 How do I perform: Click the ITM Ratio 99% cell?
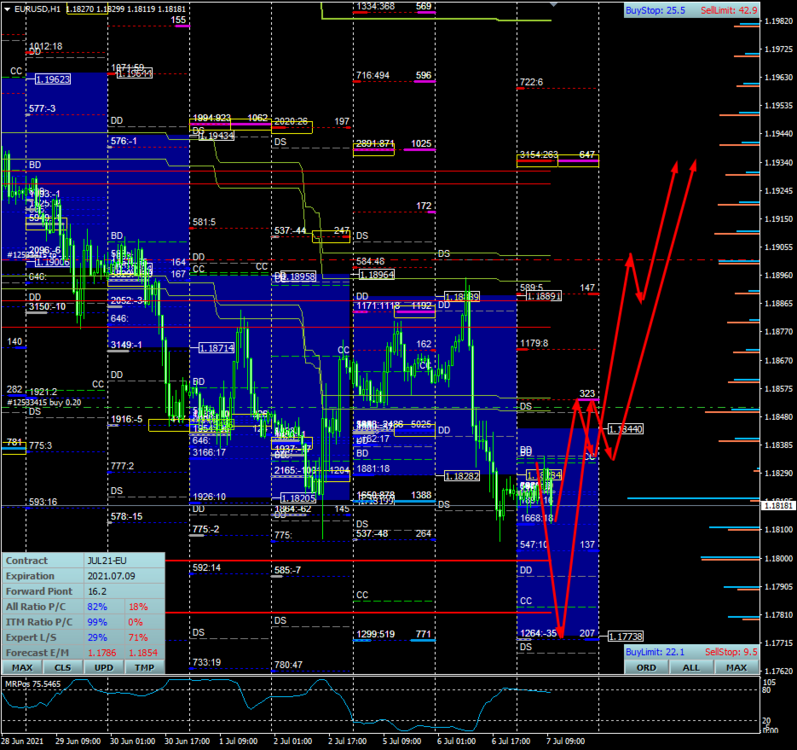pos(97,622)
